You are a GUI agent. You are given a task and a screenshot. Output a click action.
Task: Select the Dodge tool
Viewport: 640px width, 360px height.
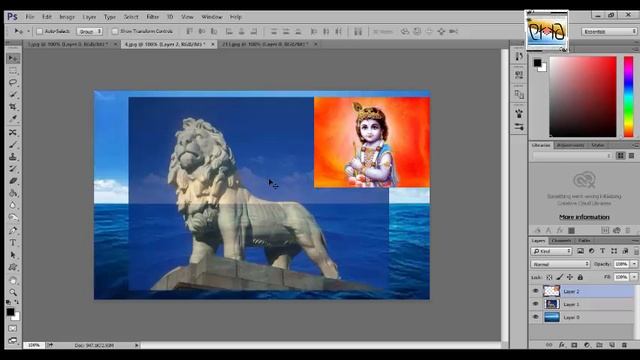(13, 217)
